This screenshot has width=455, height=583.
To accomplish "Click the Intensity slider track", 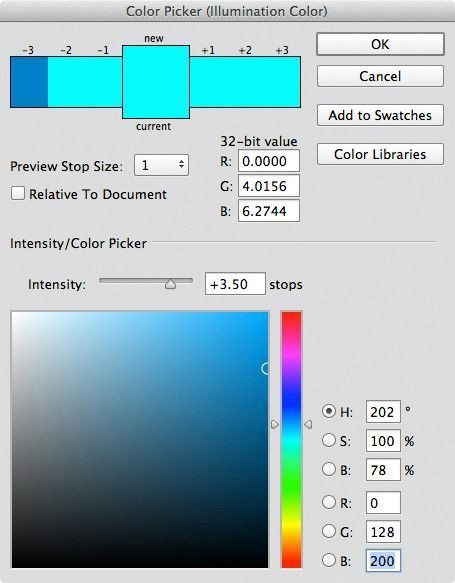I will click(146, 281).
